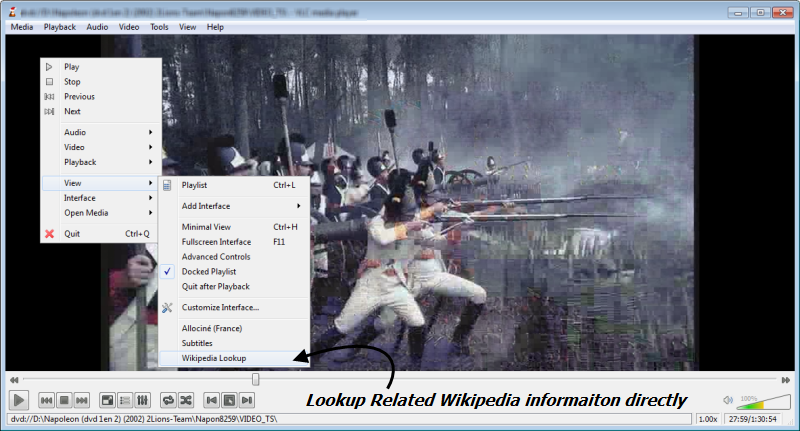Click the Next icon in context menu
This screenshot has width=800, height=431.
(x=49, y=111)
